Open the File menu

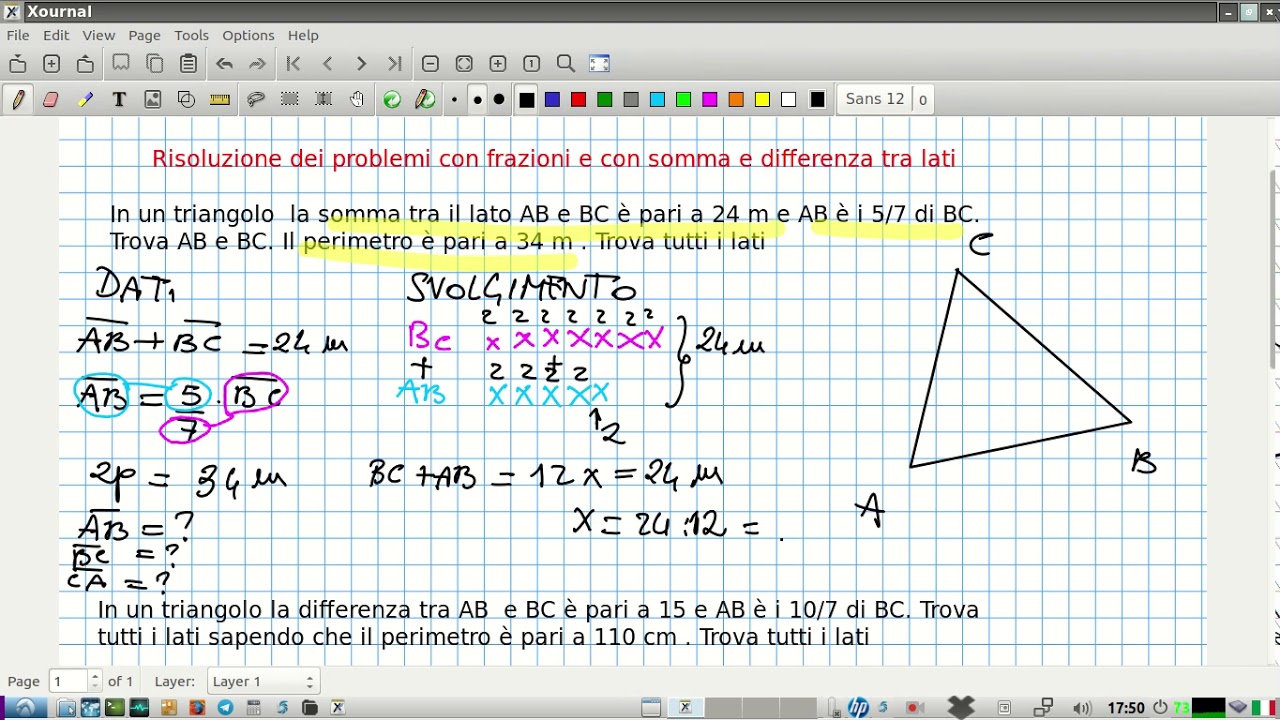[x=18, y=35]
